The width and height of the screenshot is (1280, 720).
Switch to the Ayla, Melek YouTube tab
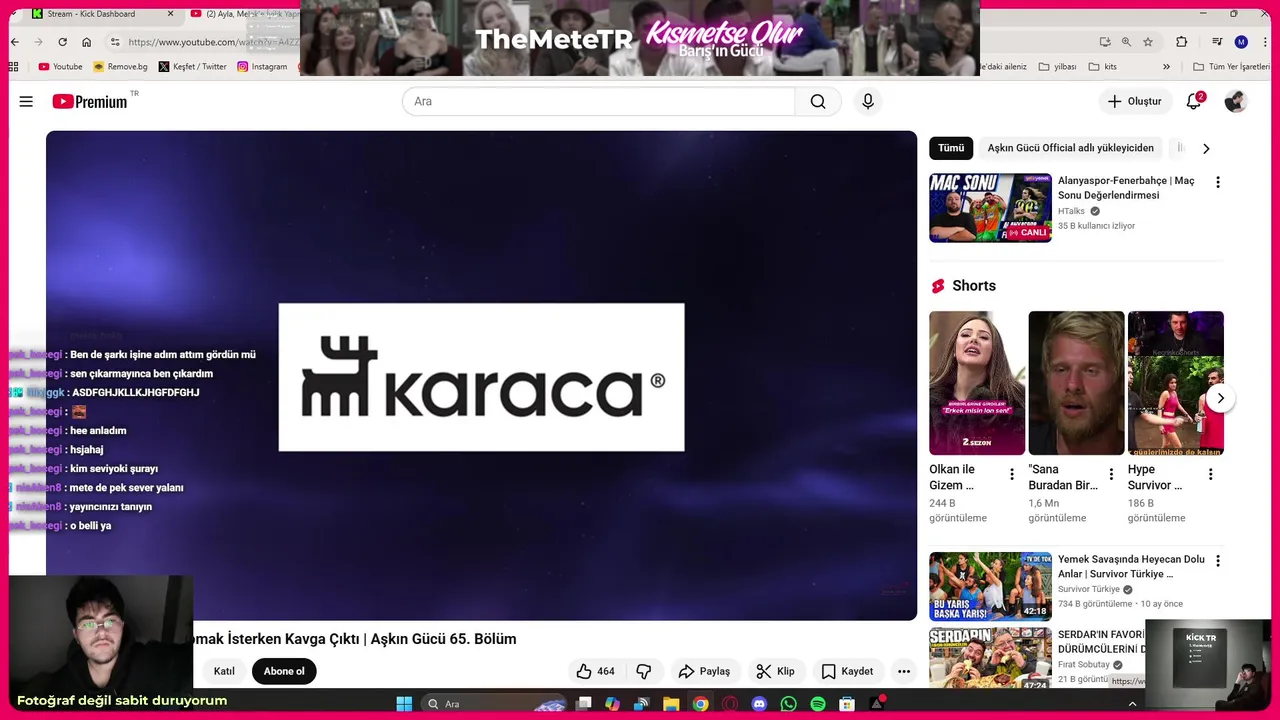coord(244,14)
